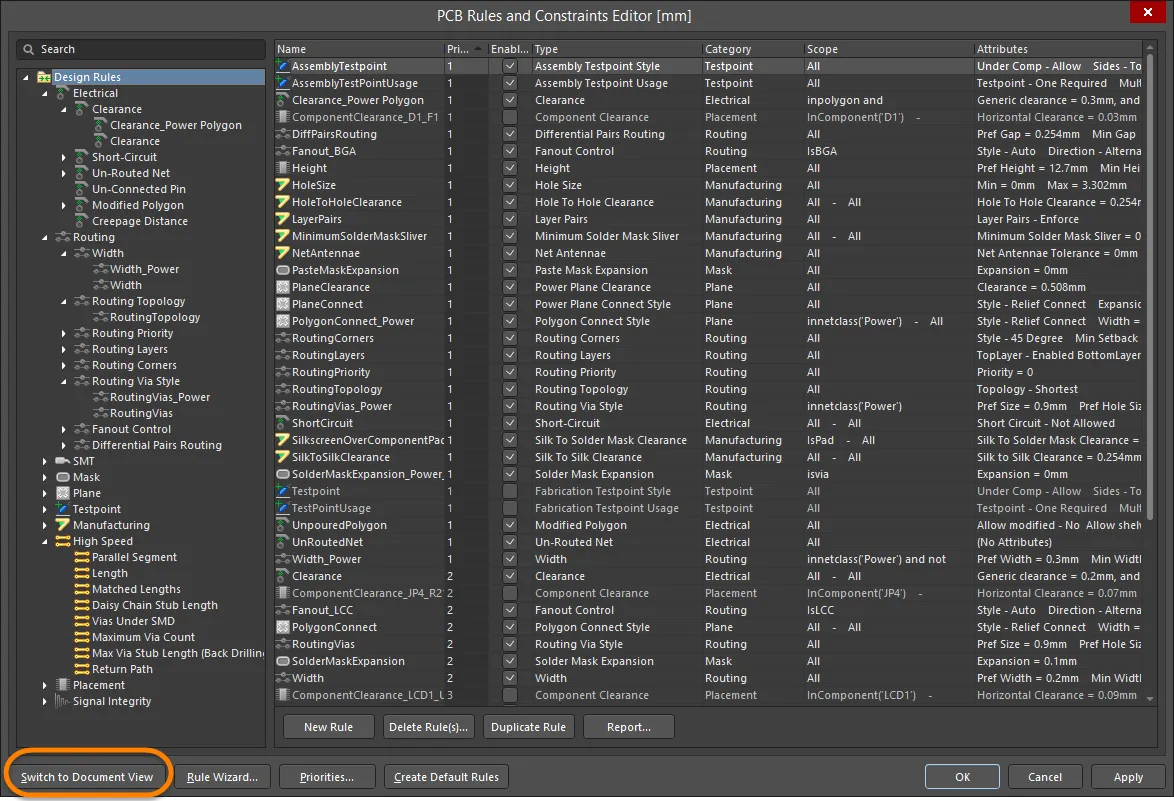Click the High Speed category icon
Viewport: 1174px width, 801px height.
click(63, 541)
